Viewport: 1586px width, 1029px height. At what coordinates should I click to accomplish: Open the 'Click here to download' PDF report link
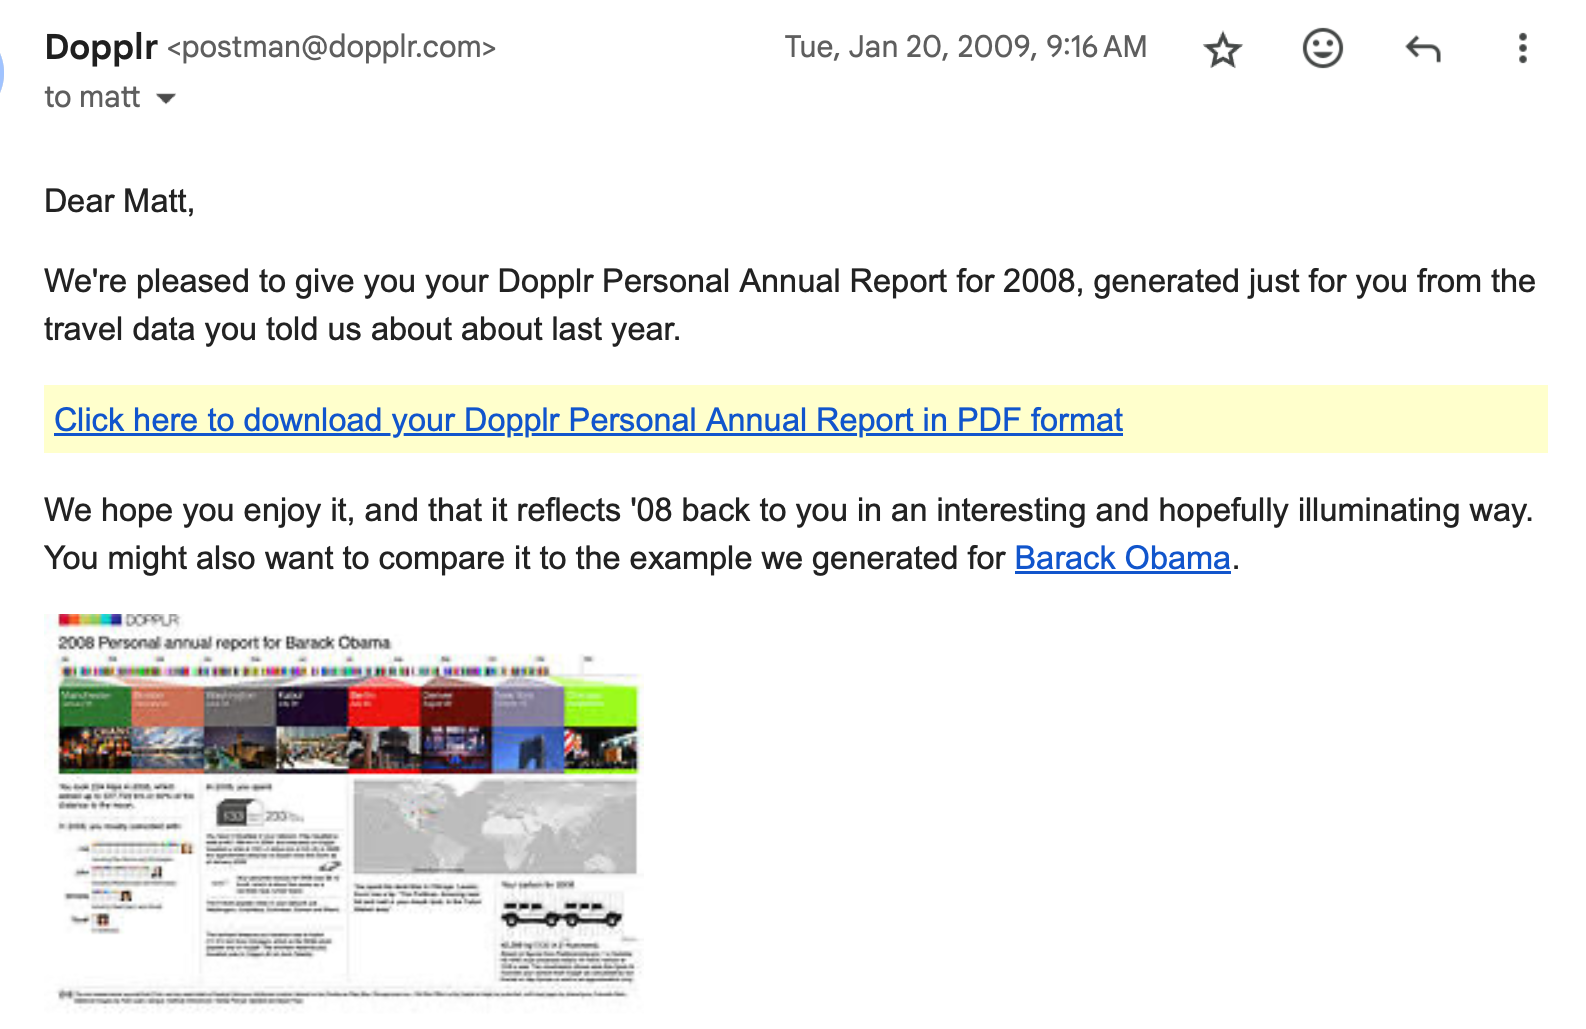click(588, 420)
